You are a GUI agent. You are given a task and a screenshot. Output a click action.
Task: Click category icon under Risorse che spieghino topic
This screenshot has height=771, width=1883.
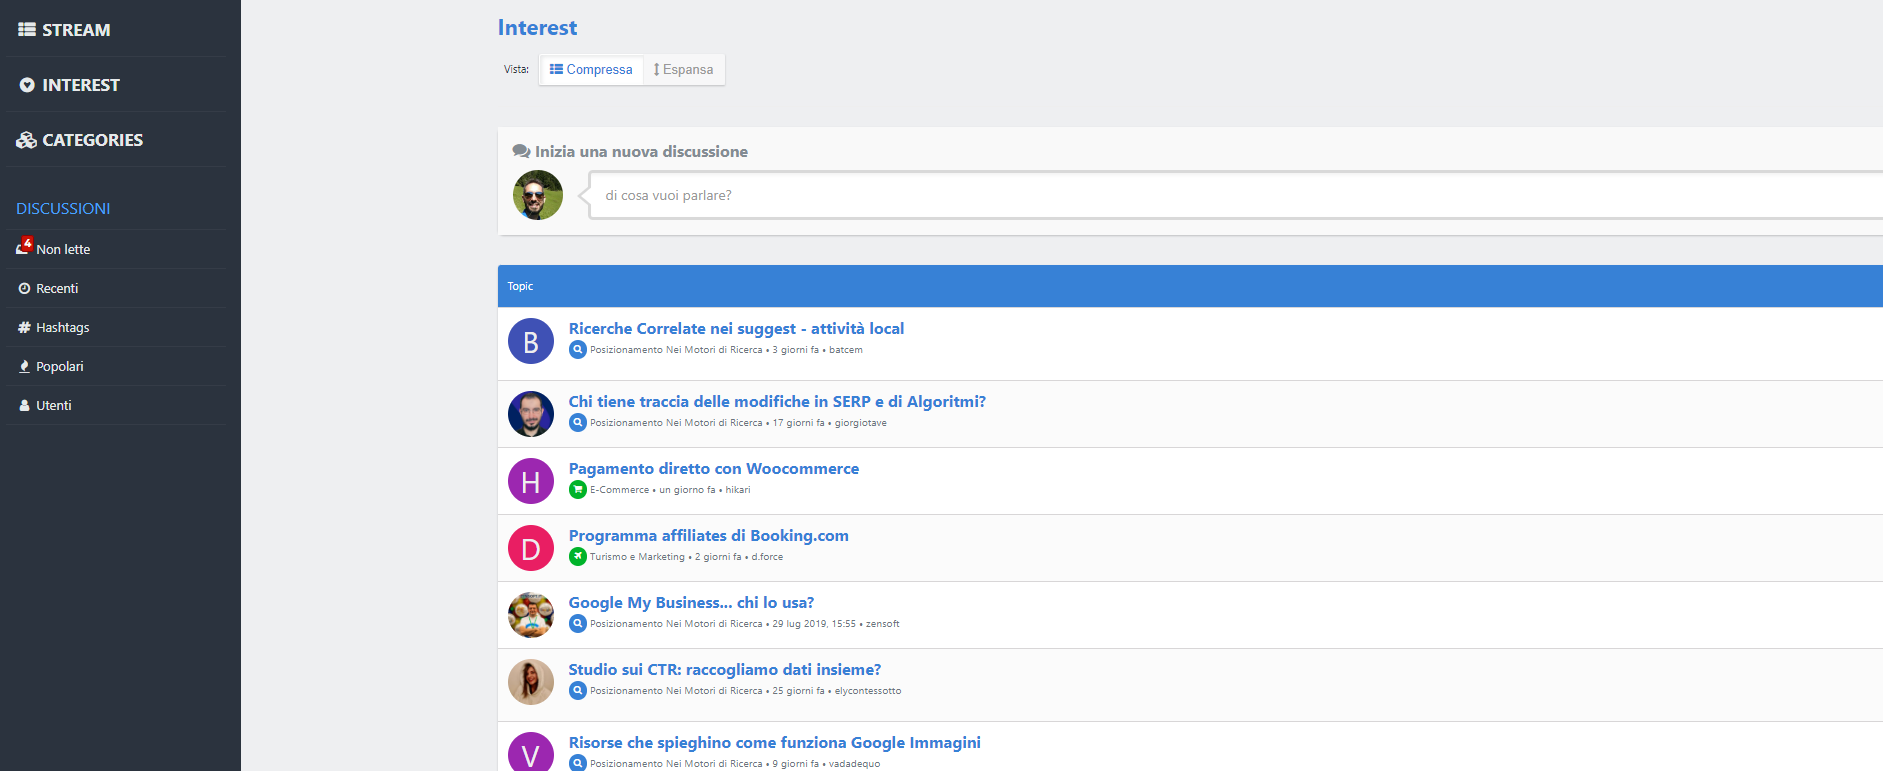point(578,763)
